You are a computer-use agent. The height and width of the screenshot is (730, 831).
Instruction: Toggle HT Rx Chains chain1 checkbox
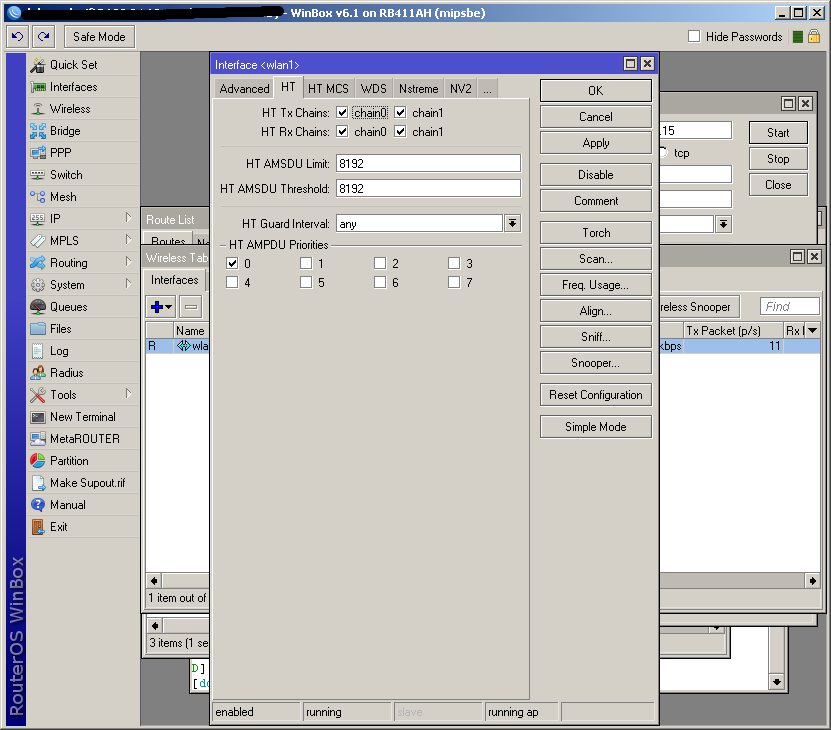401,131
